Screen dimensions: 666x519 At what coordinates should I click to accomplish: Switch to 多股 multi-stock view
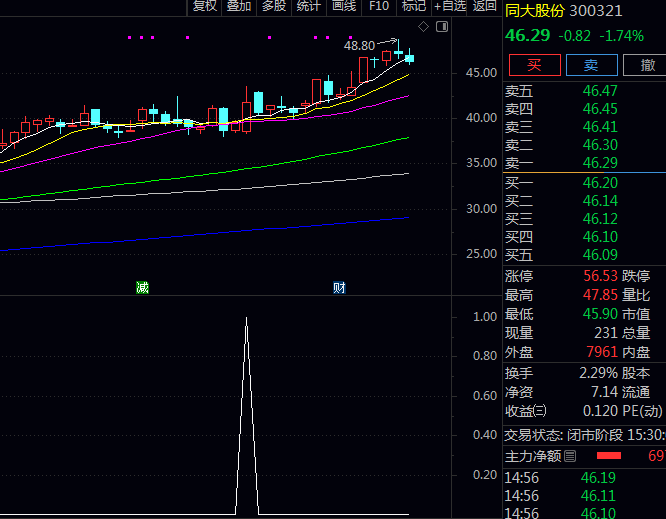[x=274, y=6]
